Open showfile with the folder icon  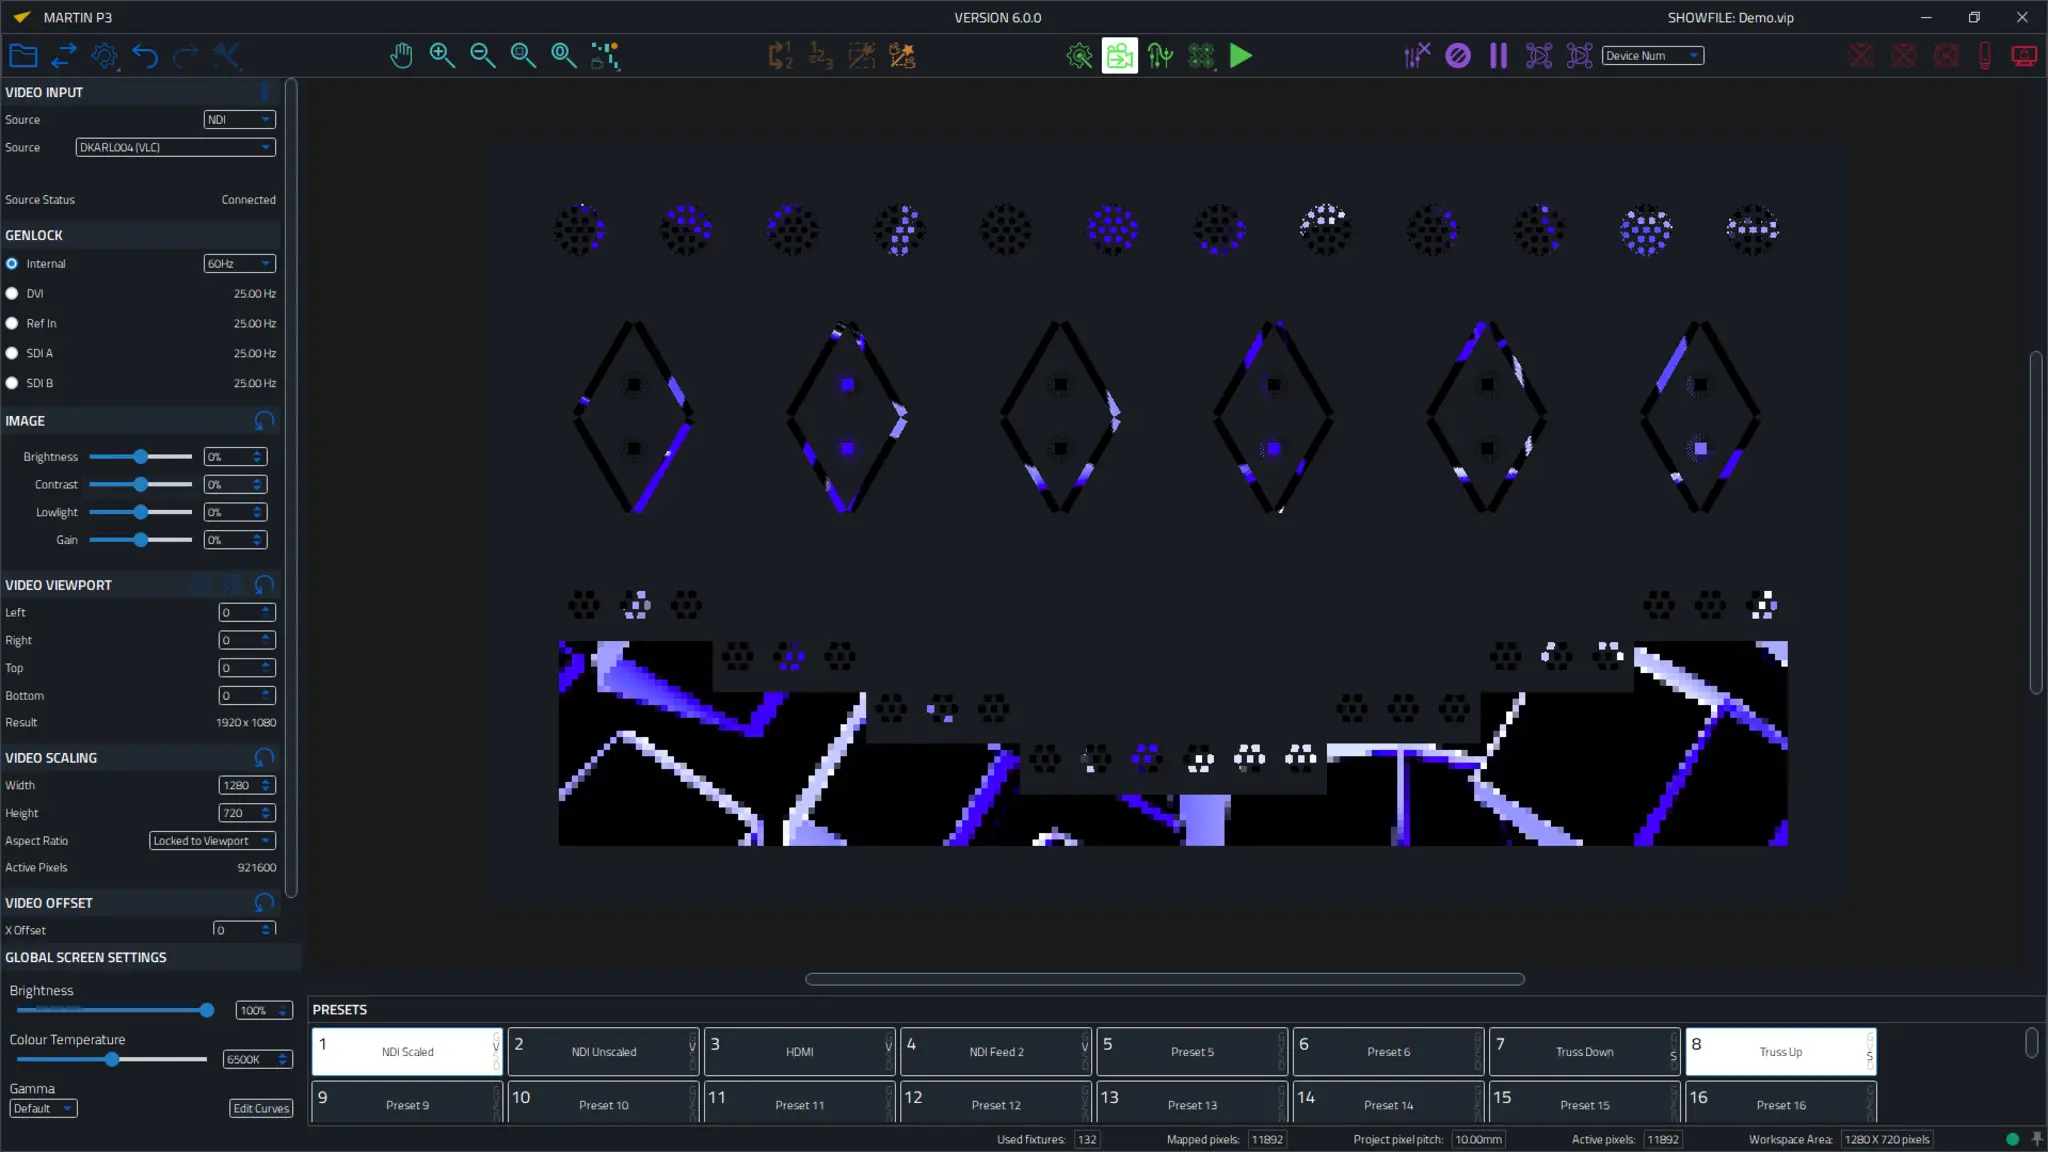[23, 56]
